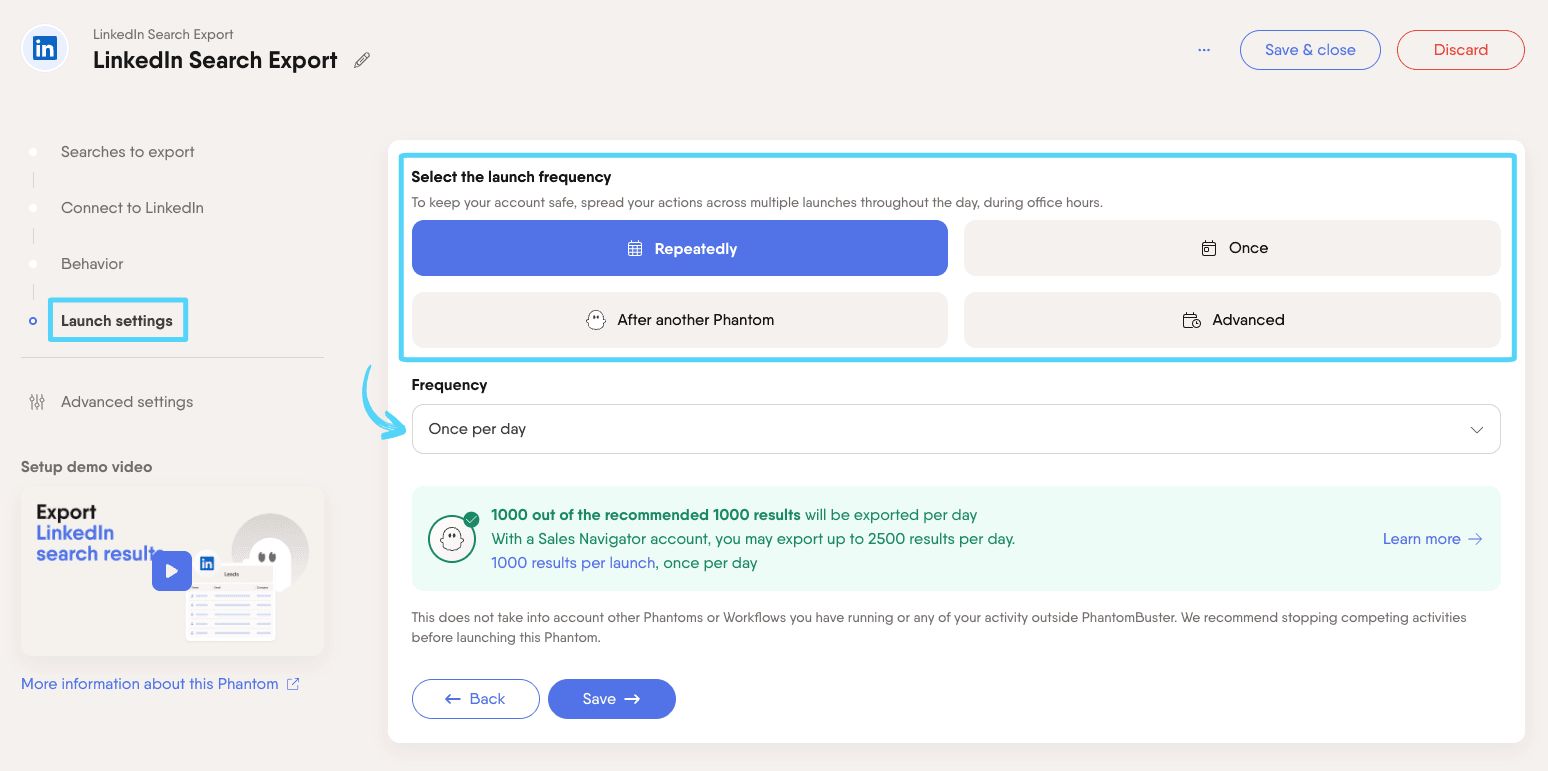
Task: Click the pencil icon to rename Phantom
Action: [x=362, y=60]
